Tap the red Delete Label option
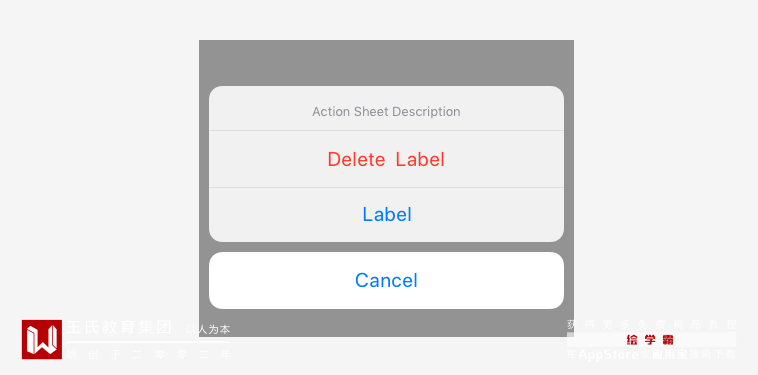 click(386, 159)
